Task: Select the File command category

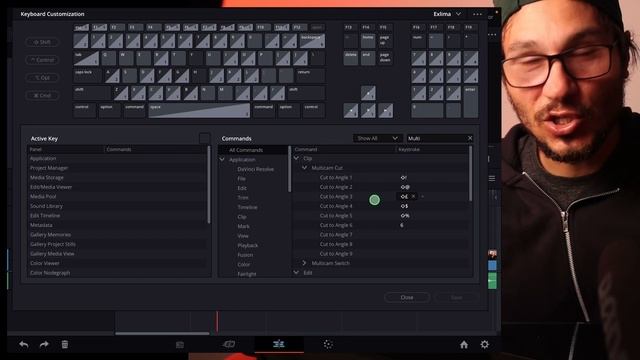Action: [x=241, y=179]
